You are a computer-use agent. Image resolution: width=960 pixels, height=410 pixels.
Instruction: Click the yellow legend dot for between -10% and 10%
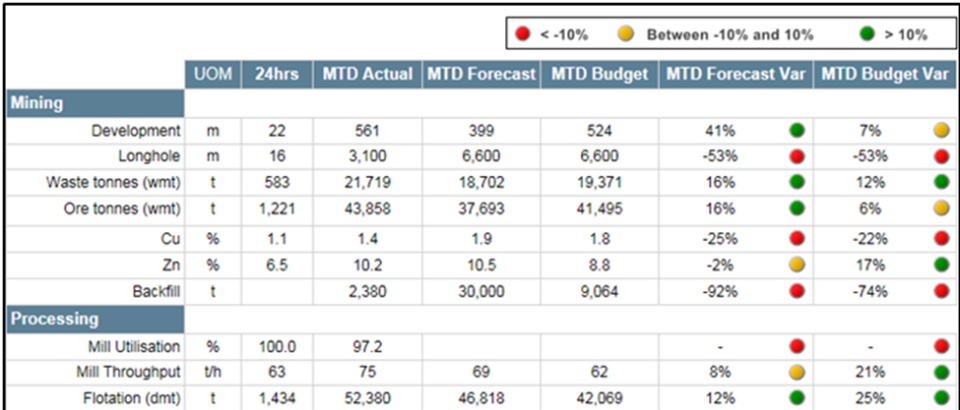[x=627, y=35]
